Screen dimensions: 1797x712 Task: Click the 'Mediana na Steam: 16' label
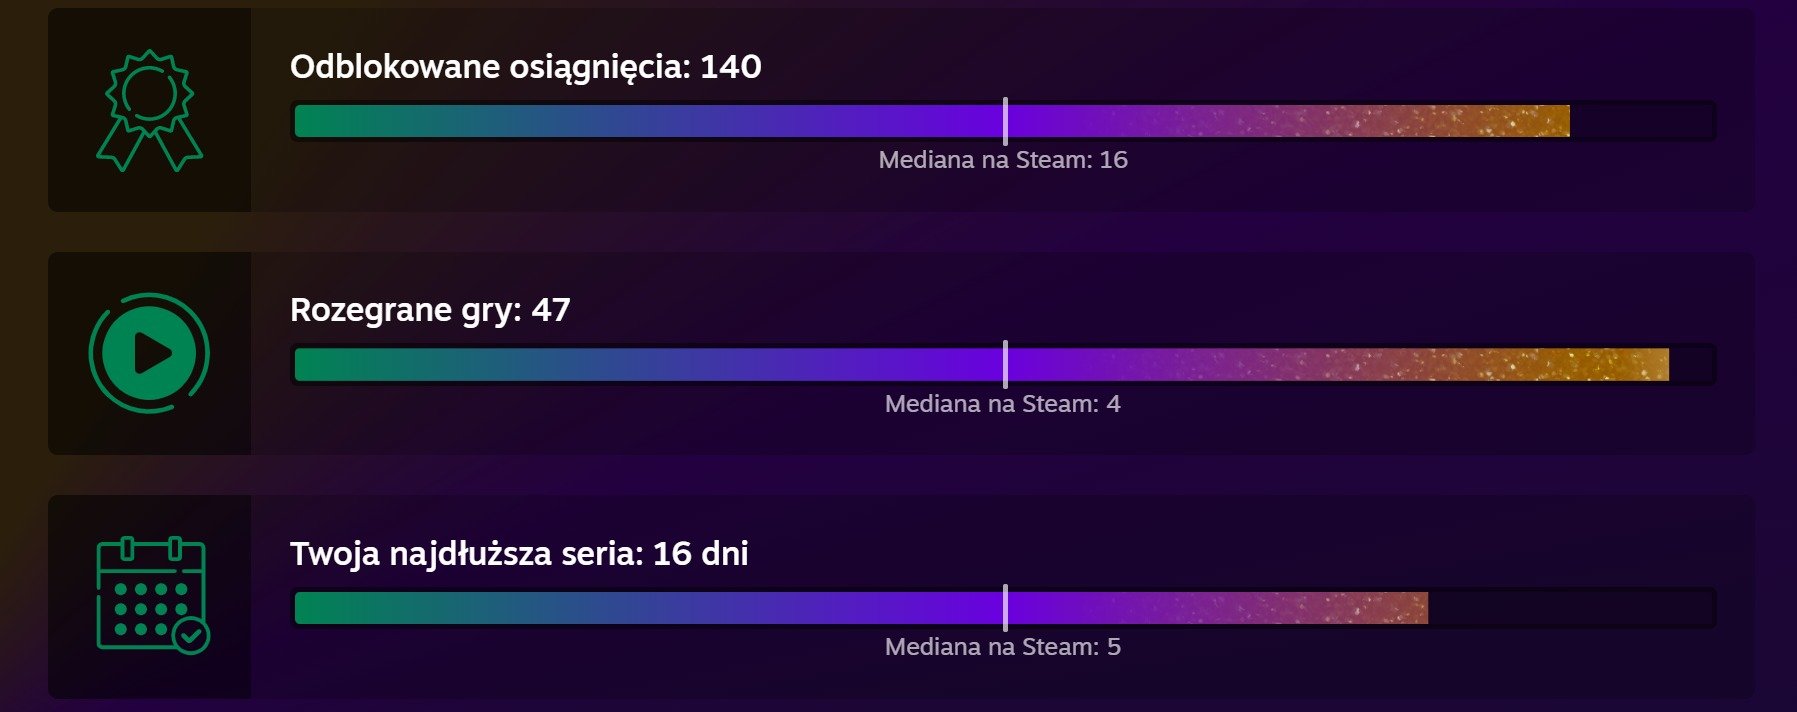(x=1003, y=160)
